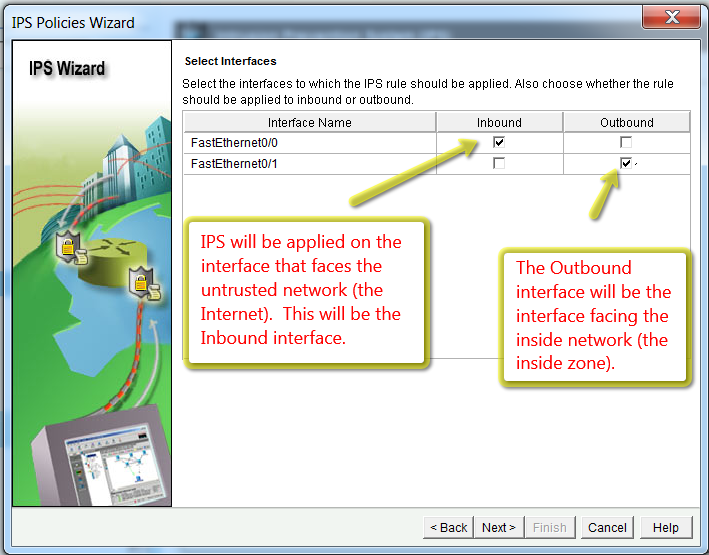Uncheck Inbound for FastEthernet0/0
709x555 pixels.
pos(499,142)
